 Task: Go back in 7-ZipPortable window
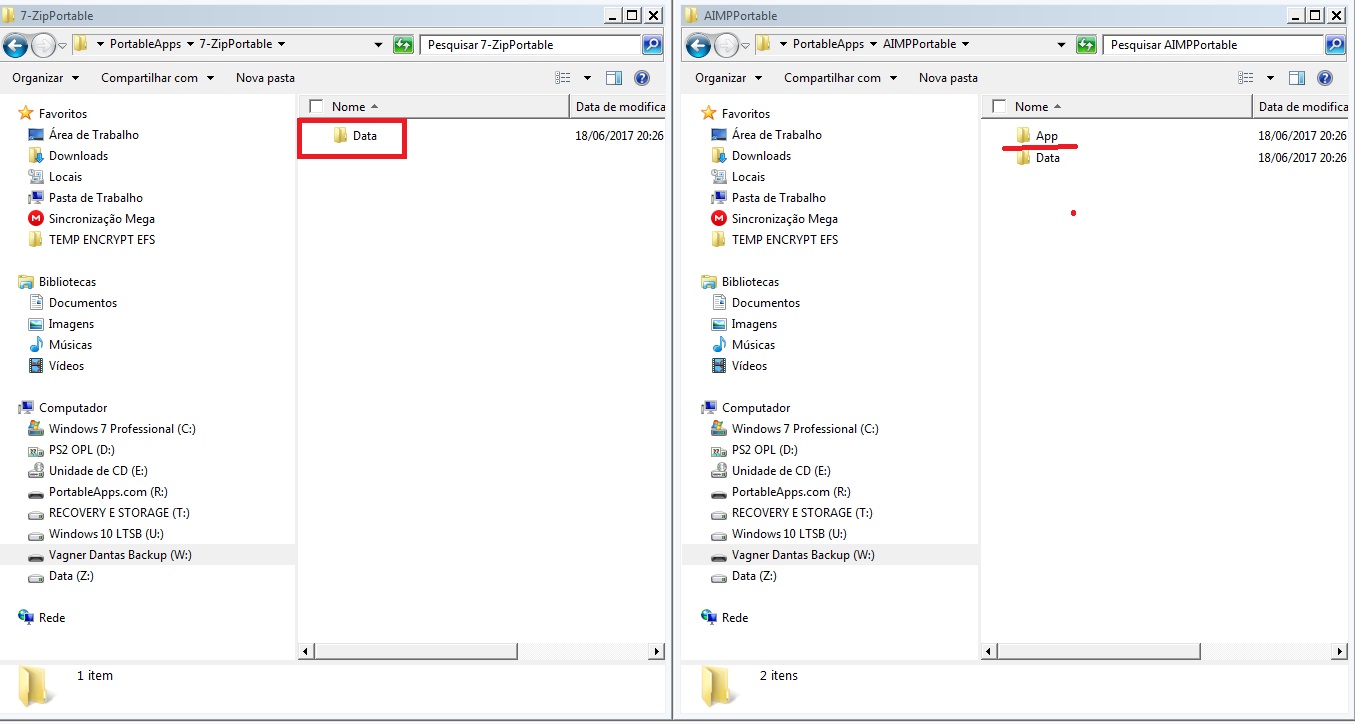click(x=15, y=45)
